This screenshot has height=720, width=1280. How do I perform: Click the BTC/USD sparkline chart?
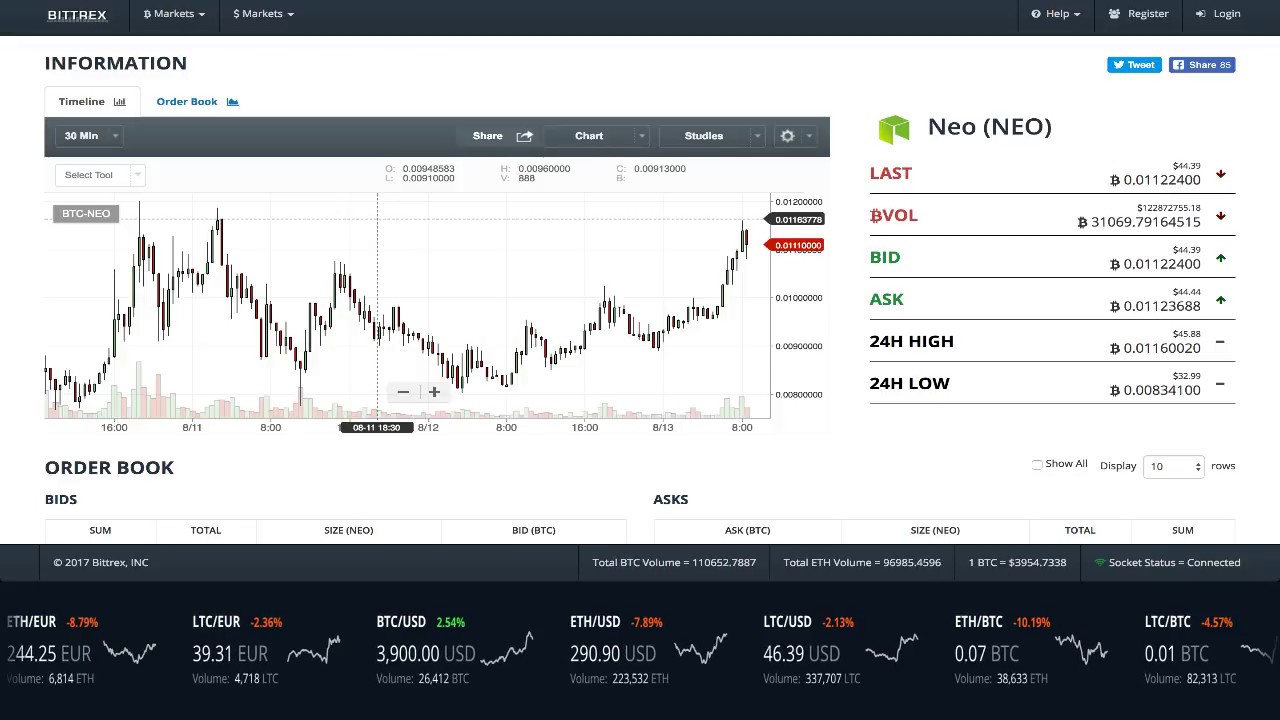[x=506, y=650]
